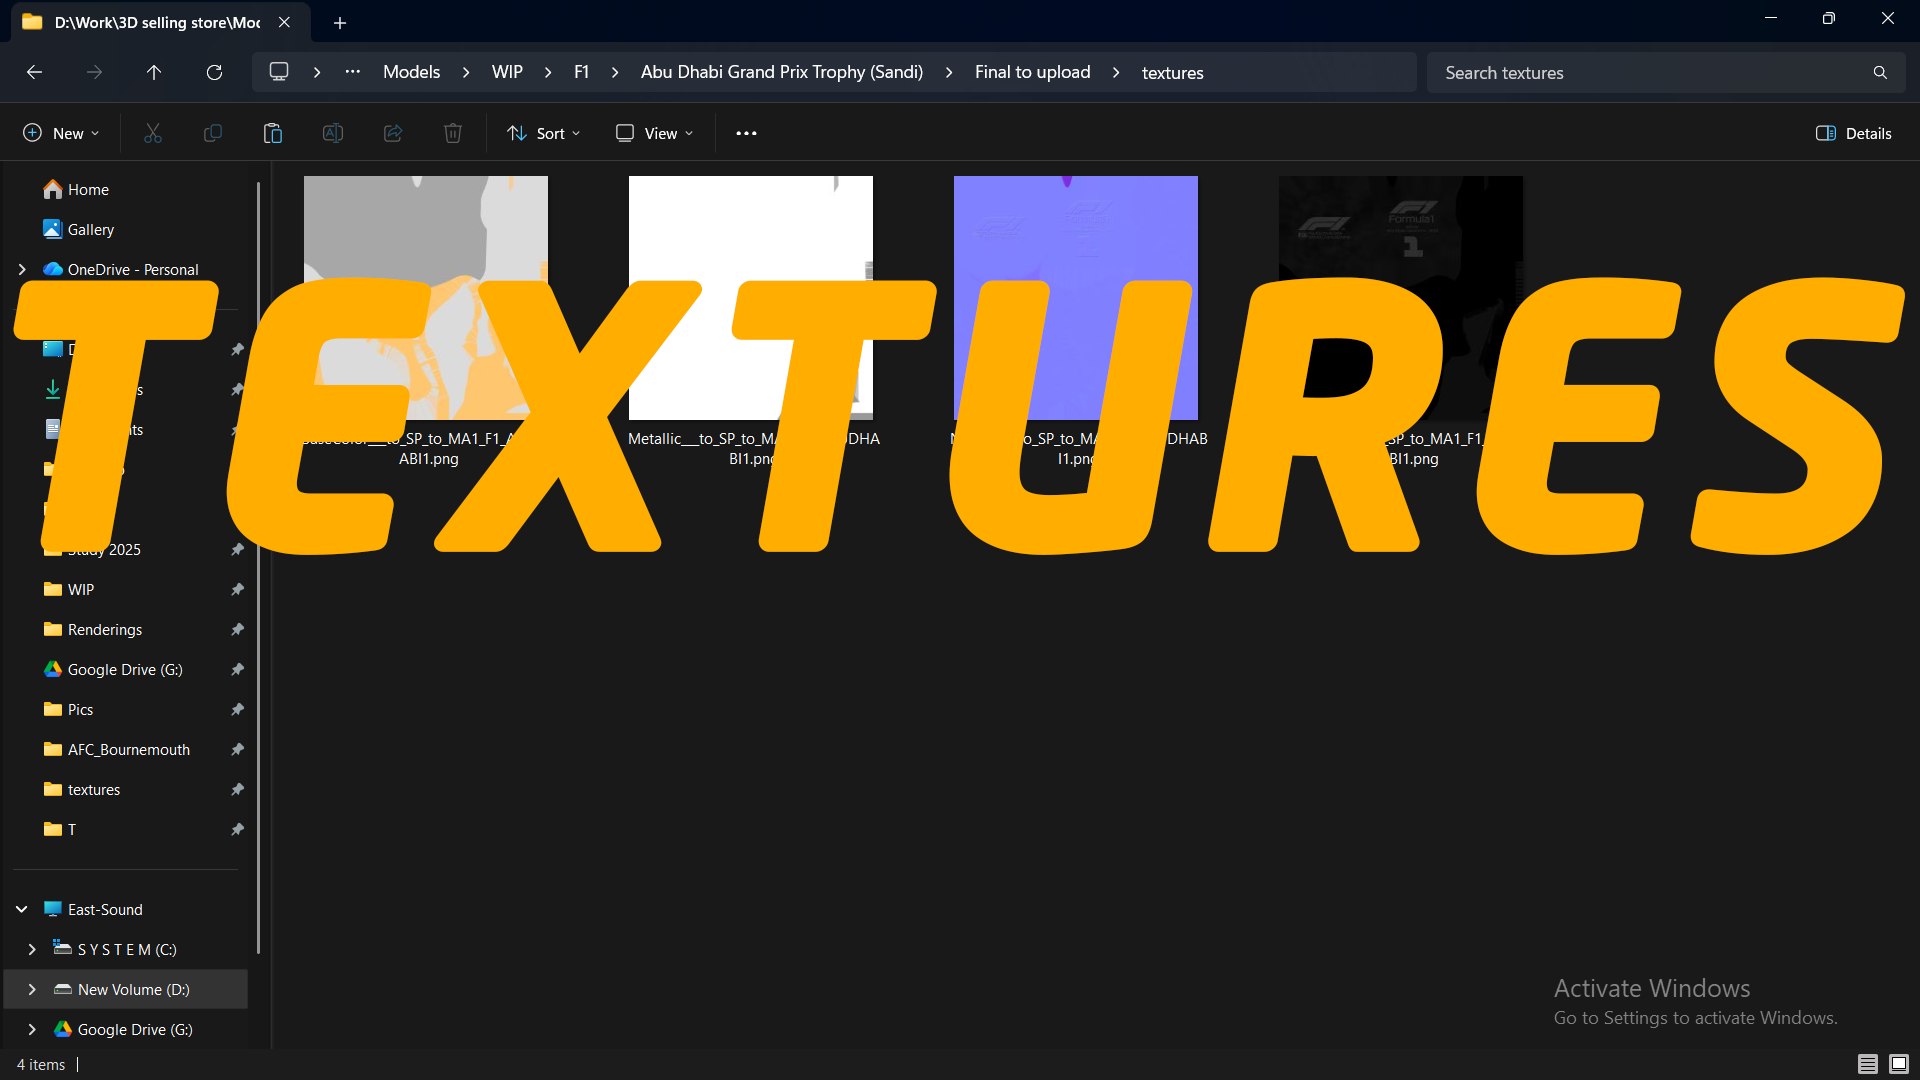Navigate to Final to upload breadcrumb
The width and height of the screenshot is (1920, 1080).
(1032, 72)
